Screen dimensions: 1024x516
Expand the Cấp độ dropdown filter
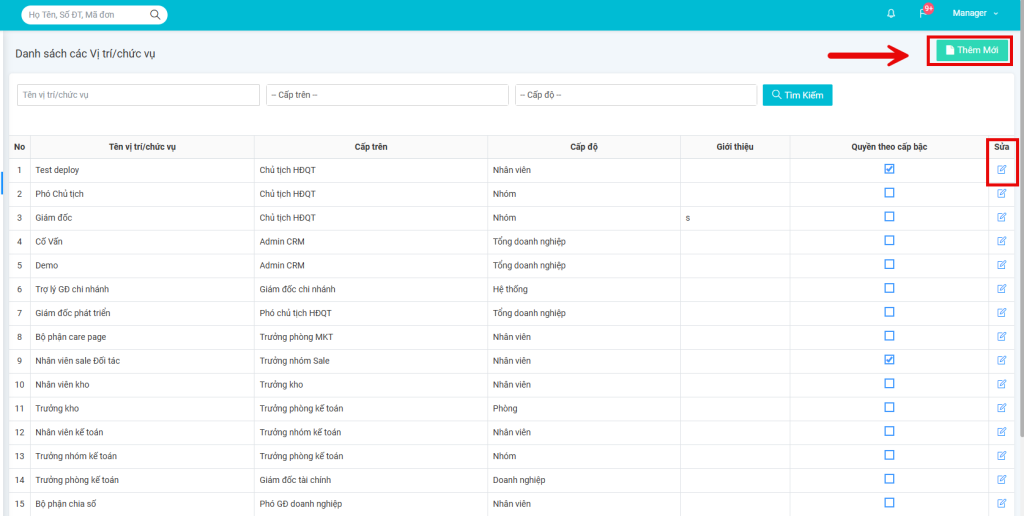point(635,95)
